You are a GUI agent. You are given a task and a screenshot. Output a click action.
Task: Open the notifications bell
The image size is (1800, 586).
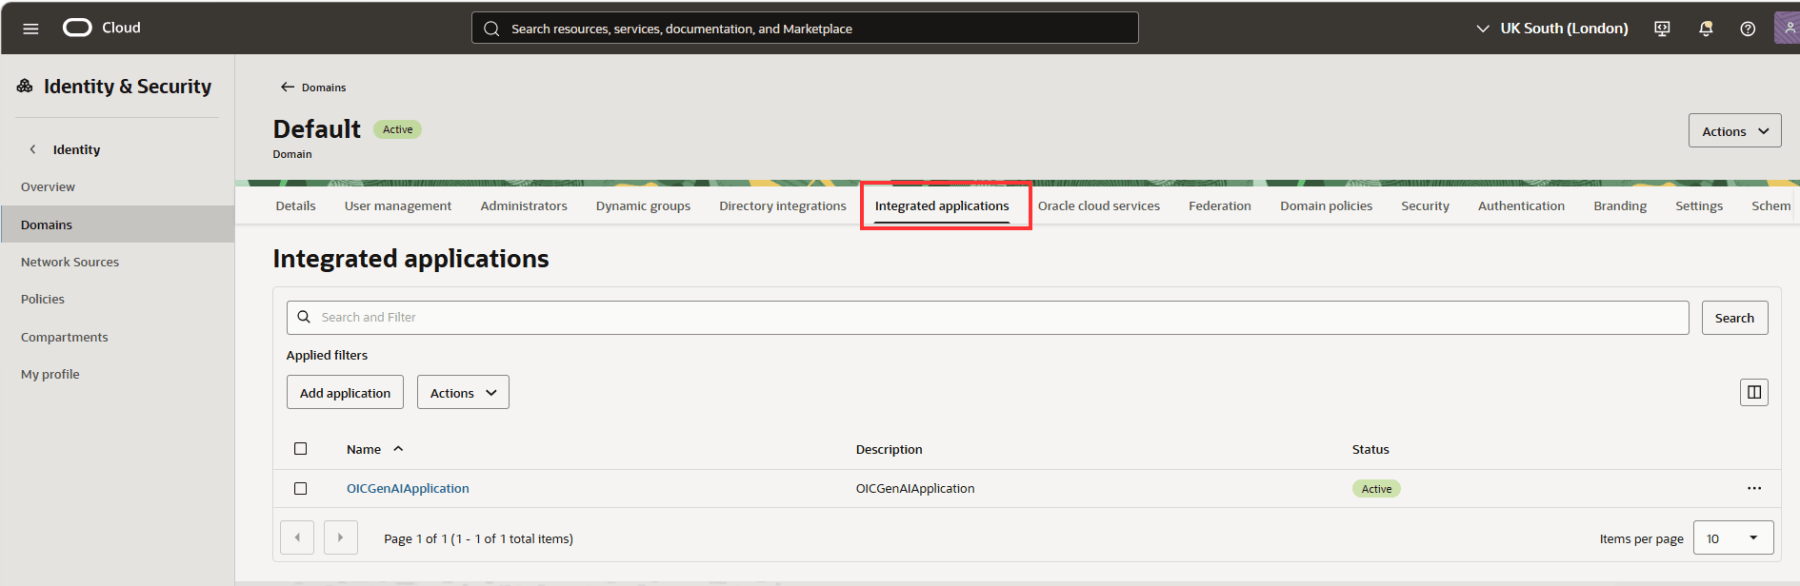1705,28
